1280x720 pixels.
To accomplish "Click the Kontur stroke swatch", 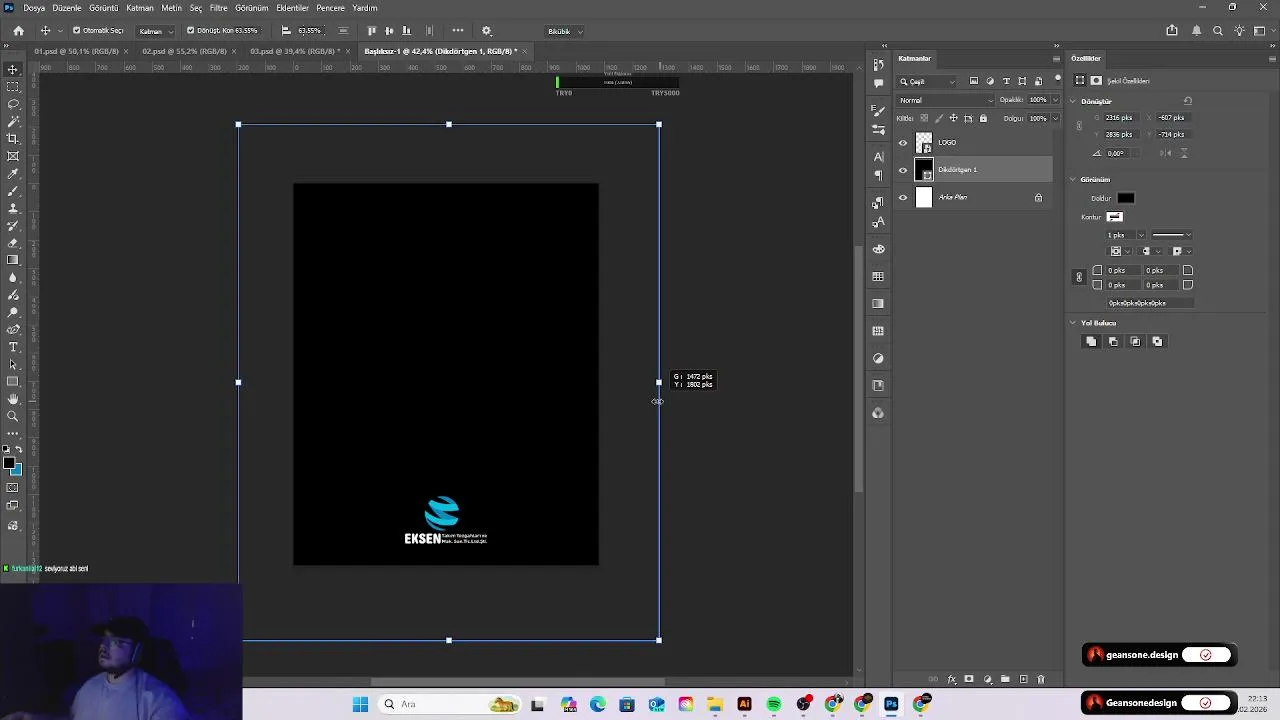I will point(1115,217).
